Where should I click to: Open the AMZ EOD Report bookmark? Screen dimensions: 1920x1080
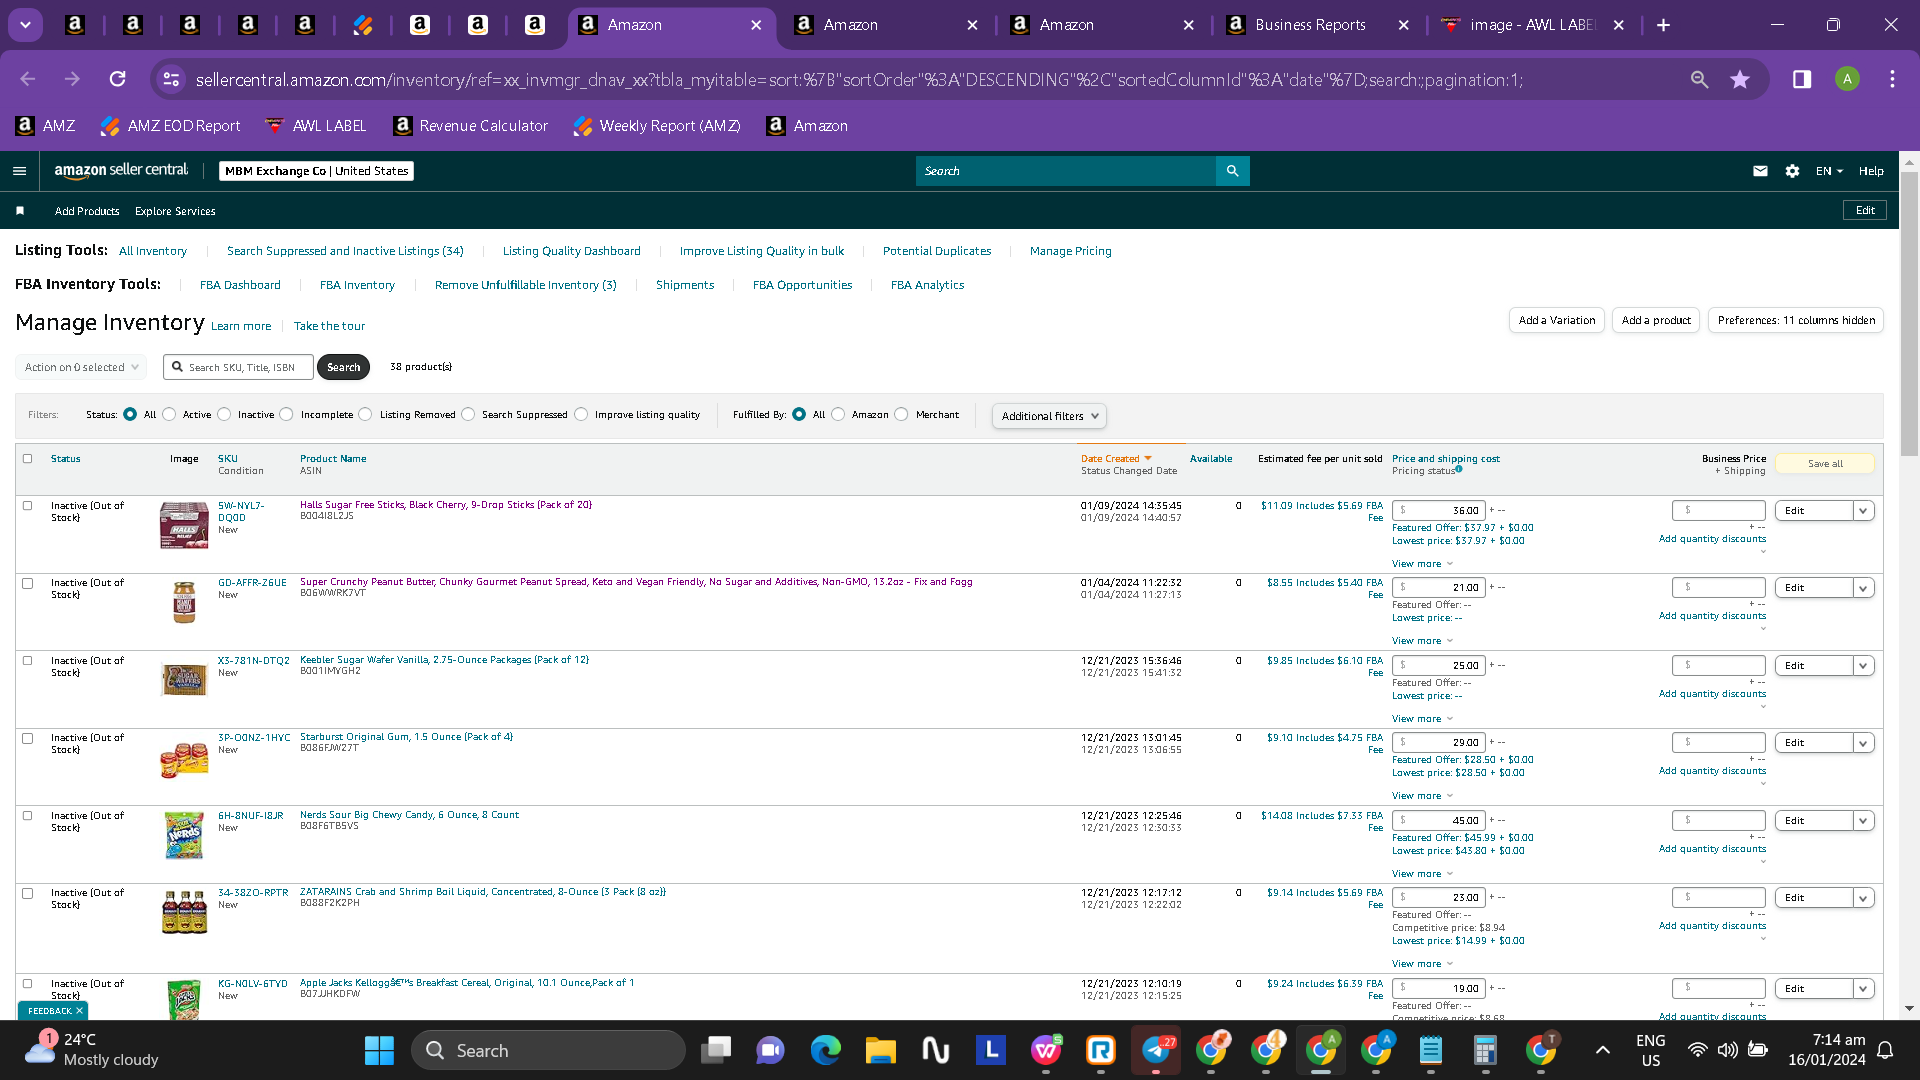point(171,126)
